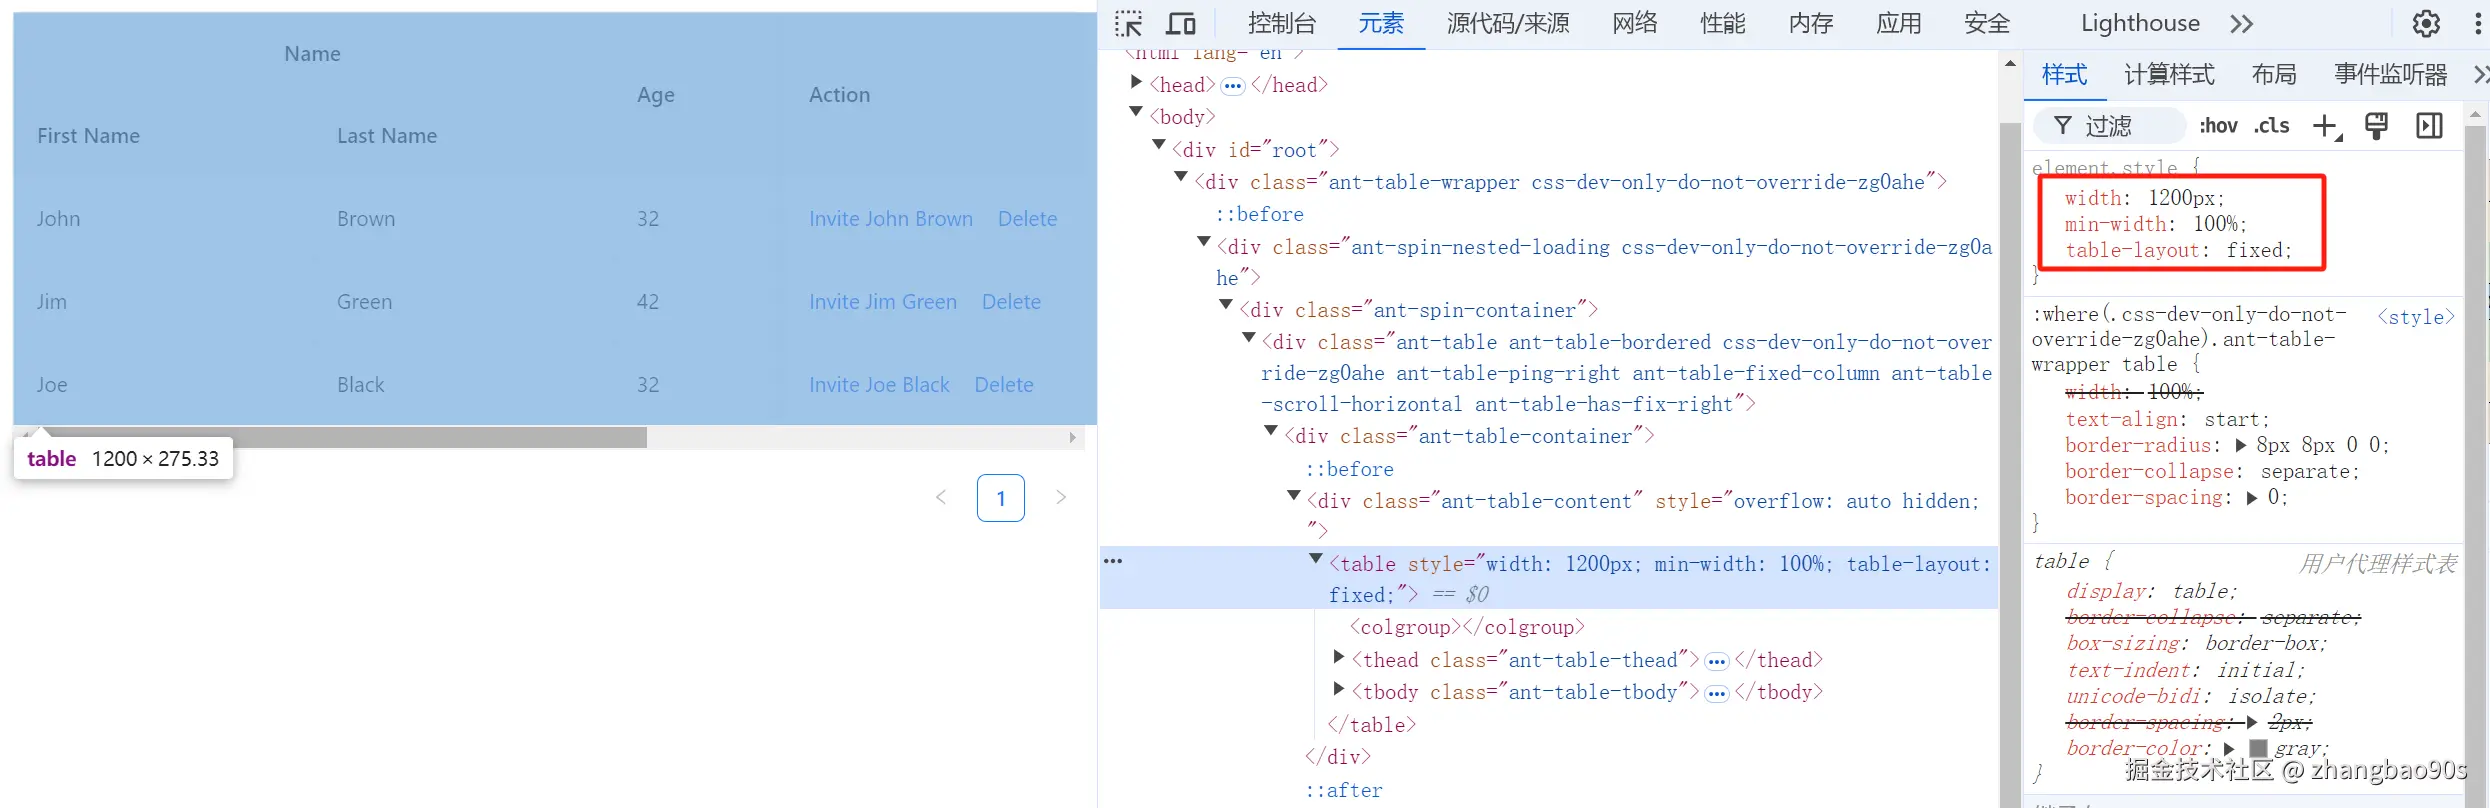Expand the head ellipsis badge
Image resolution: width=2490 pixels, height=808 pixels.
(x=1233, y=86)
